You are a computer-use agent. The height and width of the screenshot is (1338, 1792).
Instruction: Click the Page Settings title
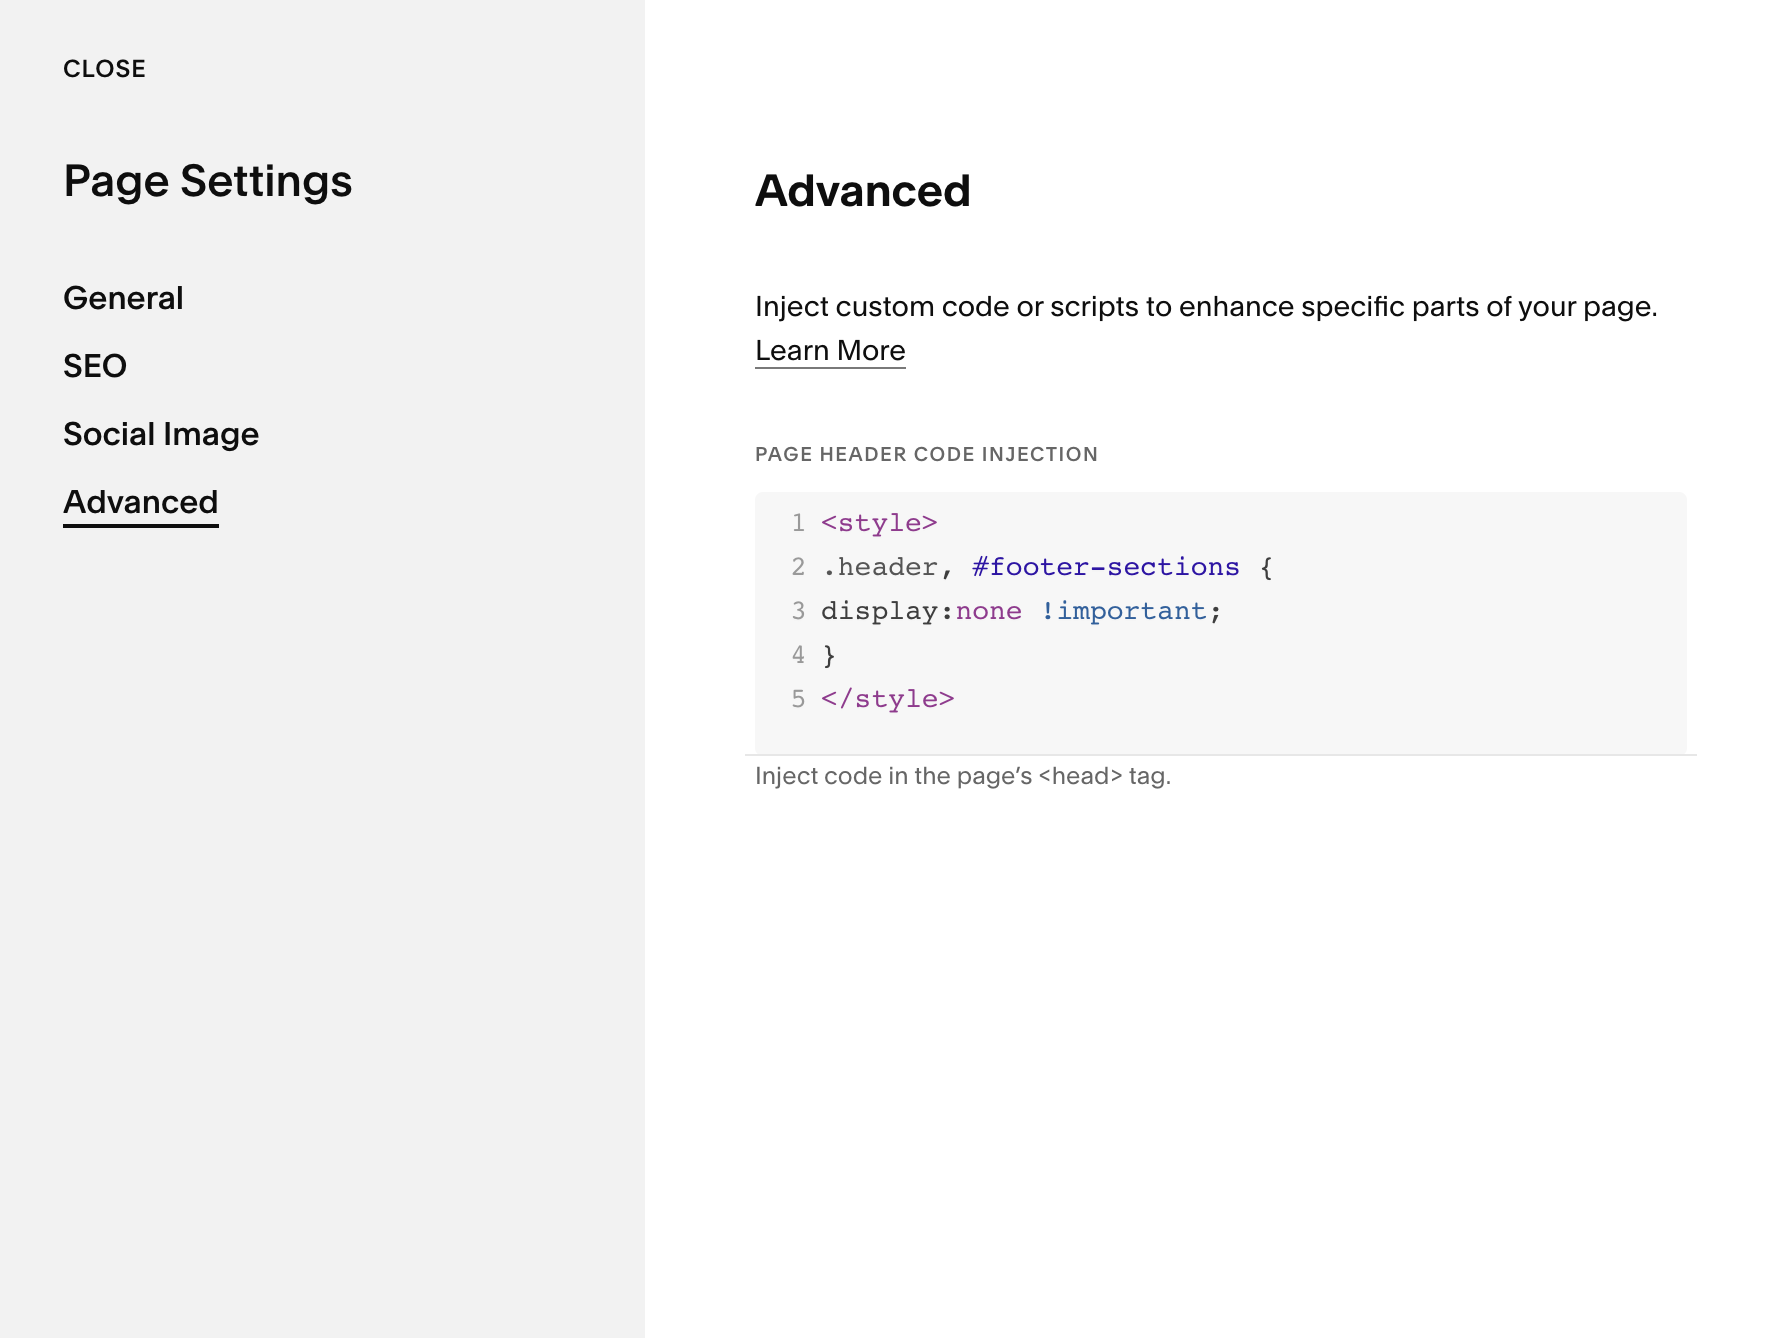[208, 181]
